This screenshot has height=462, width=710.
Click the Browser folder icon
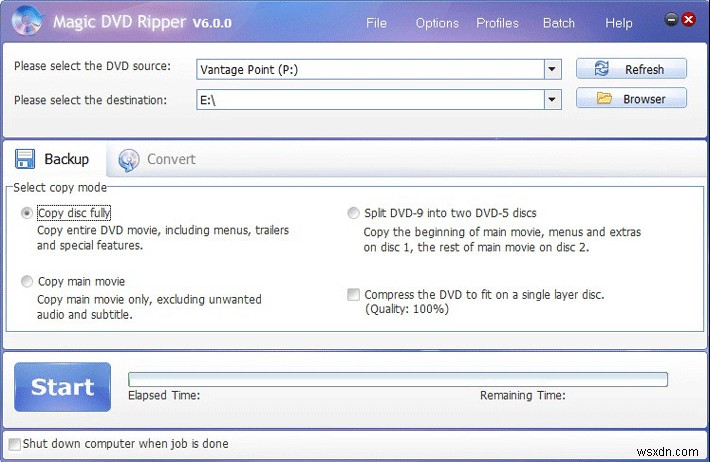pos(604,98)
